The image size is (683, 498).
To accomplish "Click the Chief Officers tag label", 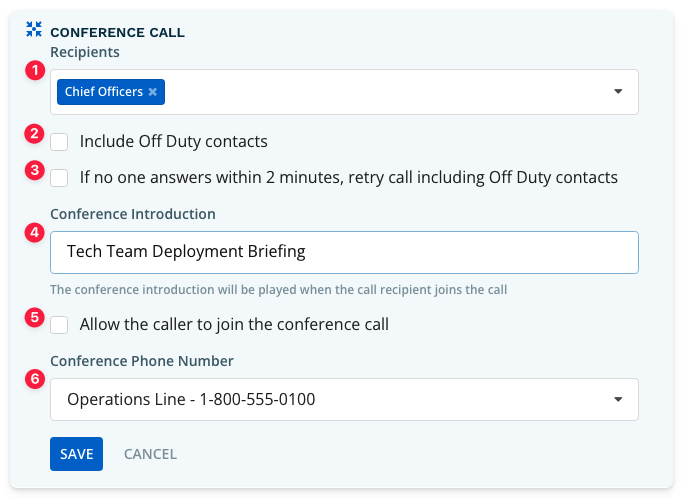I will [x=104, y=91].
